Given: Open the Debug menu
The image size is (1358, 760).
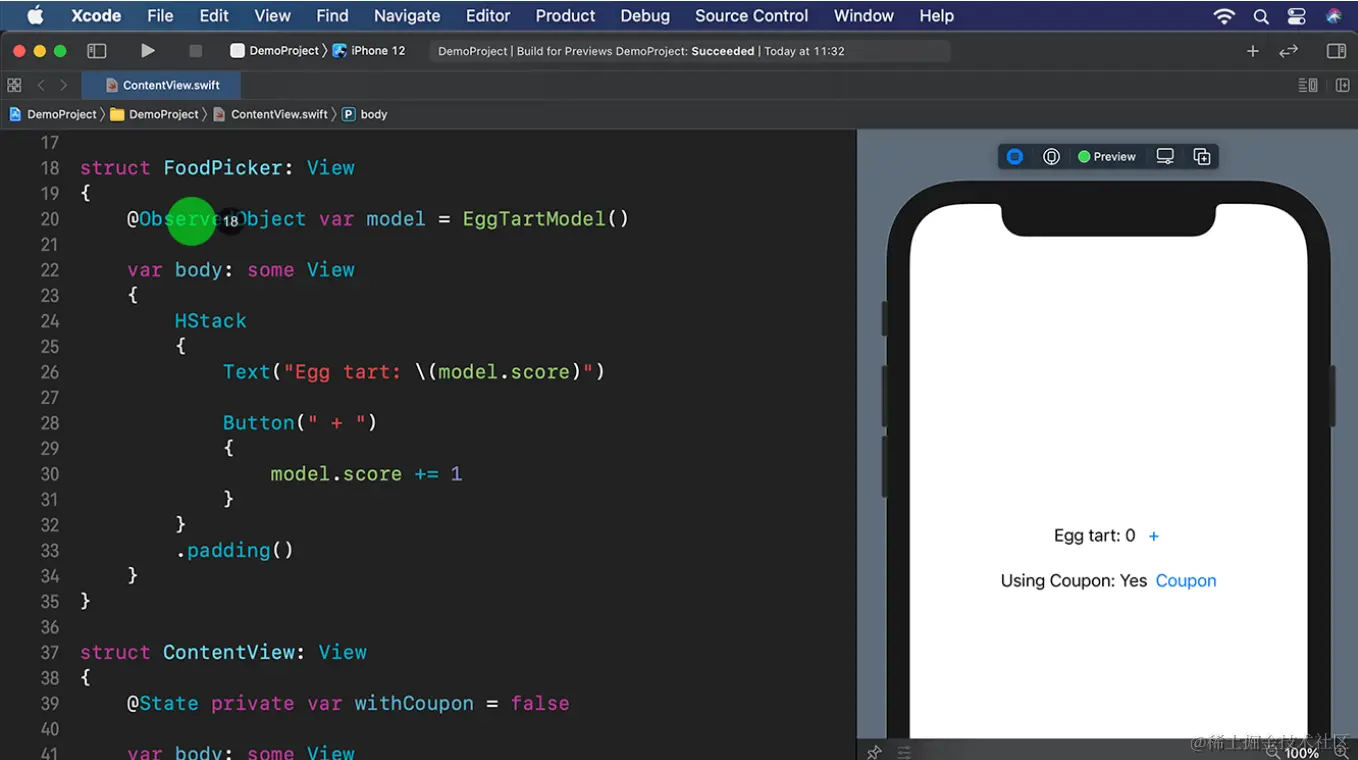Looking at the screenshot, I should point(645,15).
